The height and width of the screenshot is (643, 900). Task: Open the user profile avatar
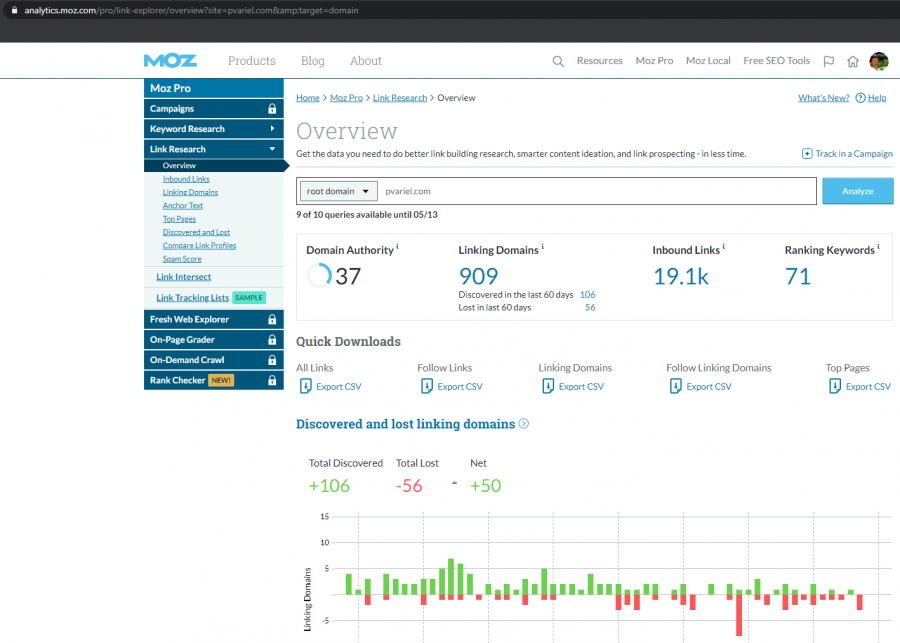click(879, 61)
